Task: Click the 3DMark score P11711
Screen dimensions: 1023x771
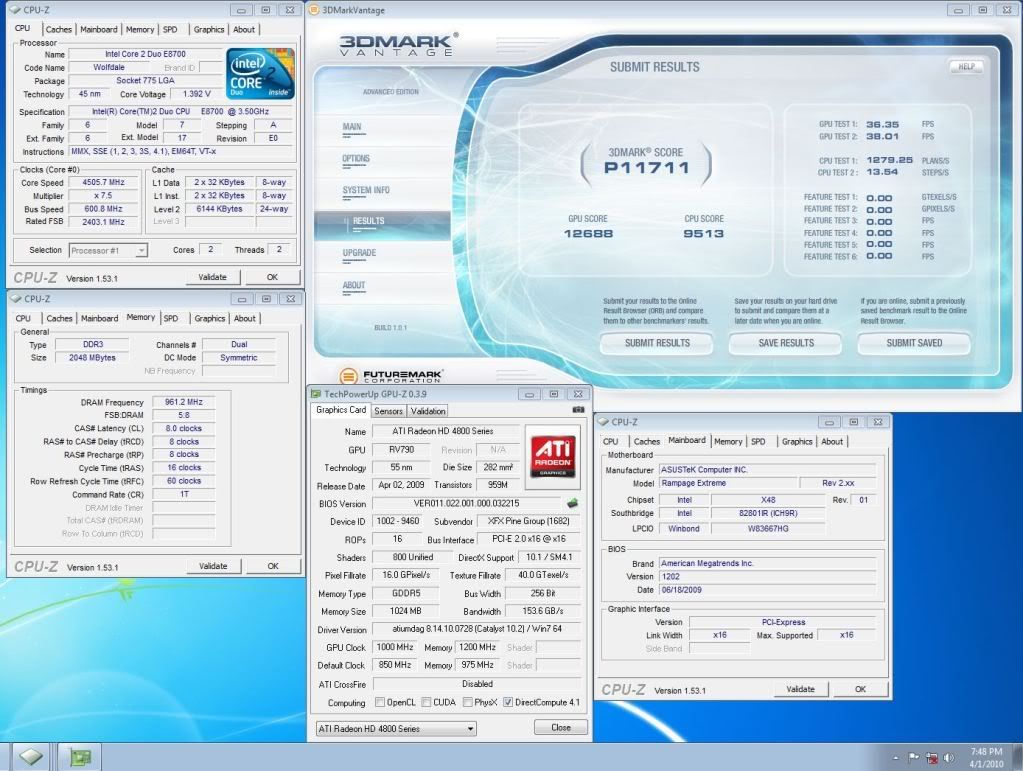Action: [647, 168]
